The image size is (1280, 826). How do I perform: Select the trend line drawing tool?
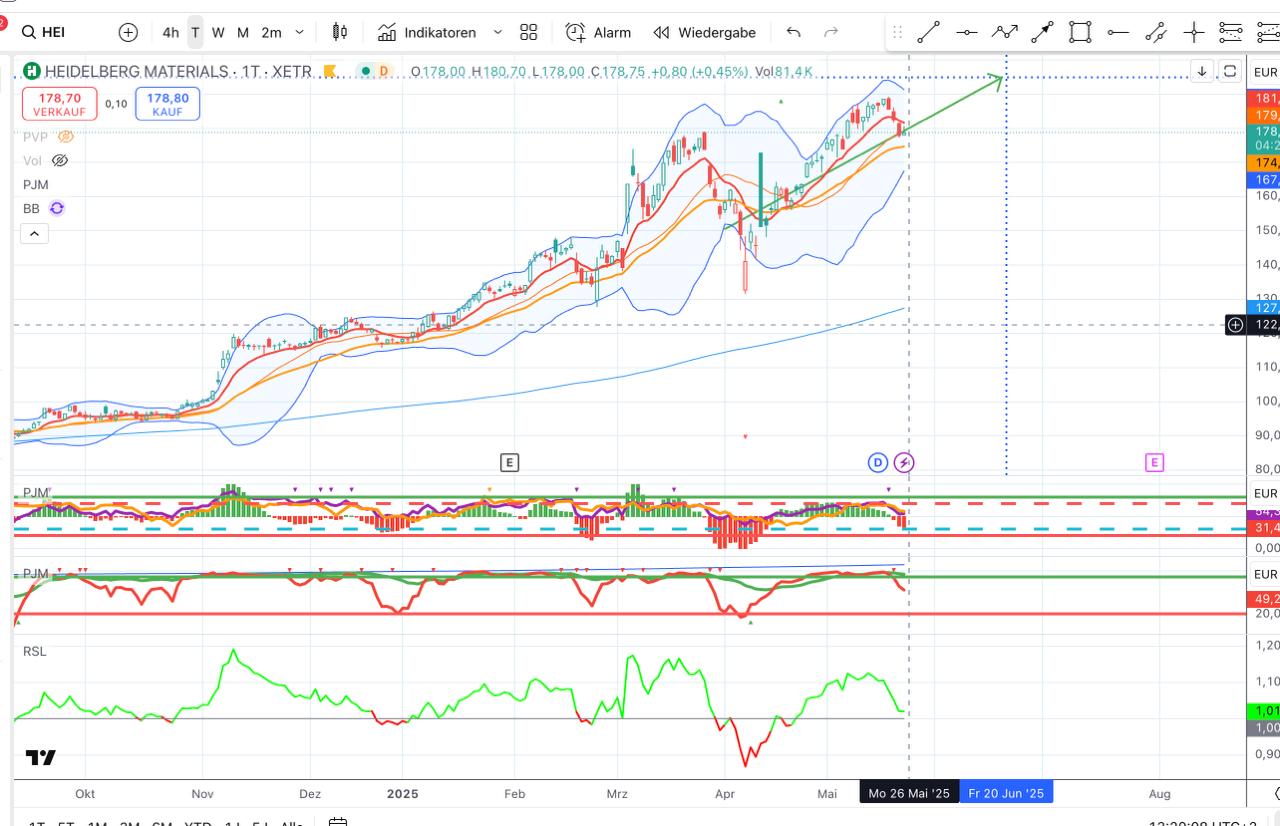(x=928, y=32)
